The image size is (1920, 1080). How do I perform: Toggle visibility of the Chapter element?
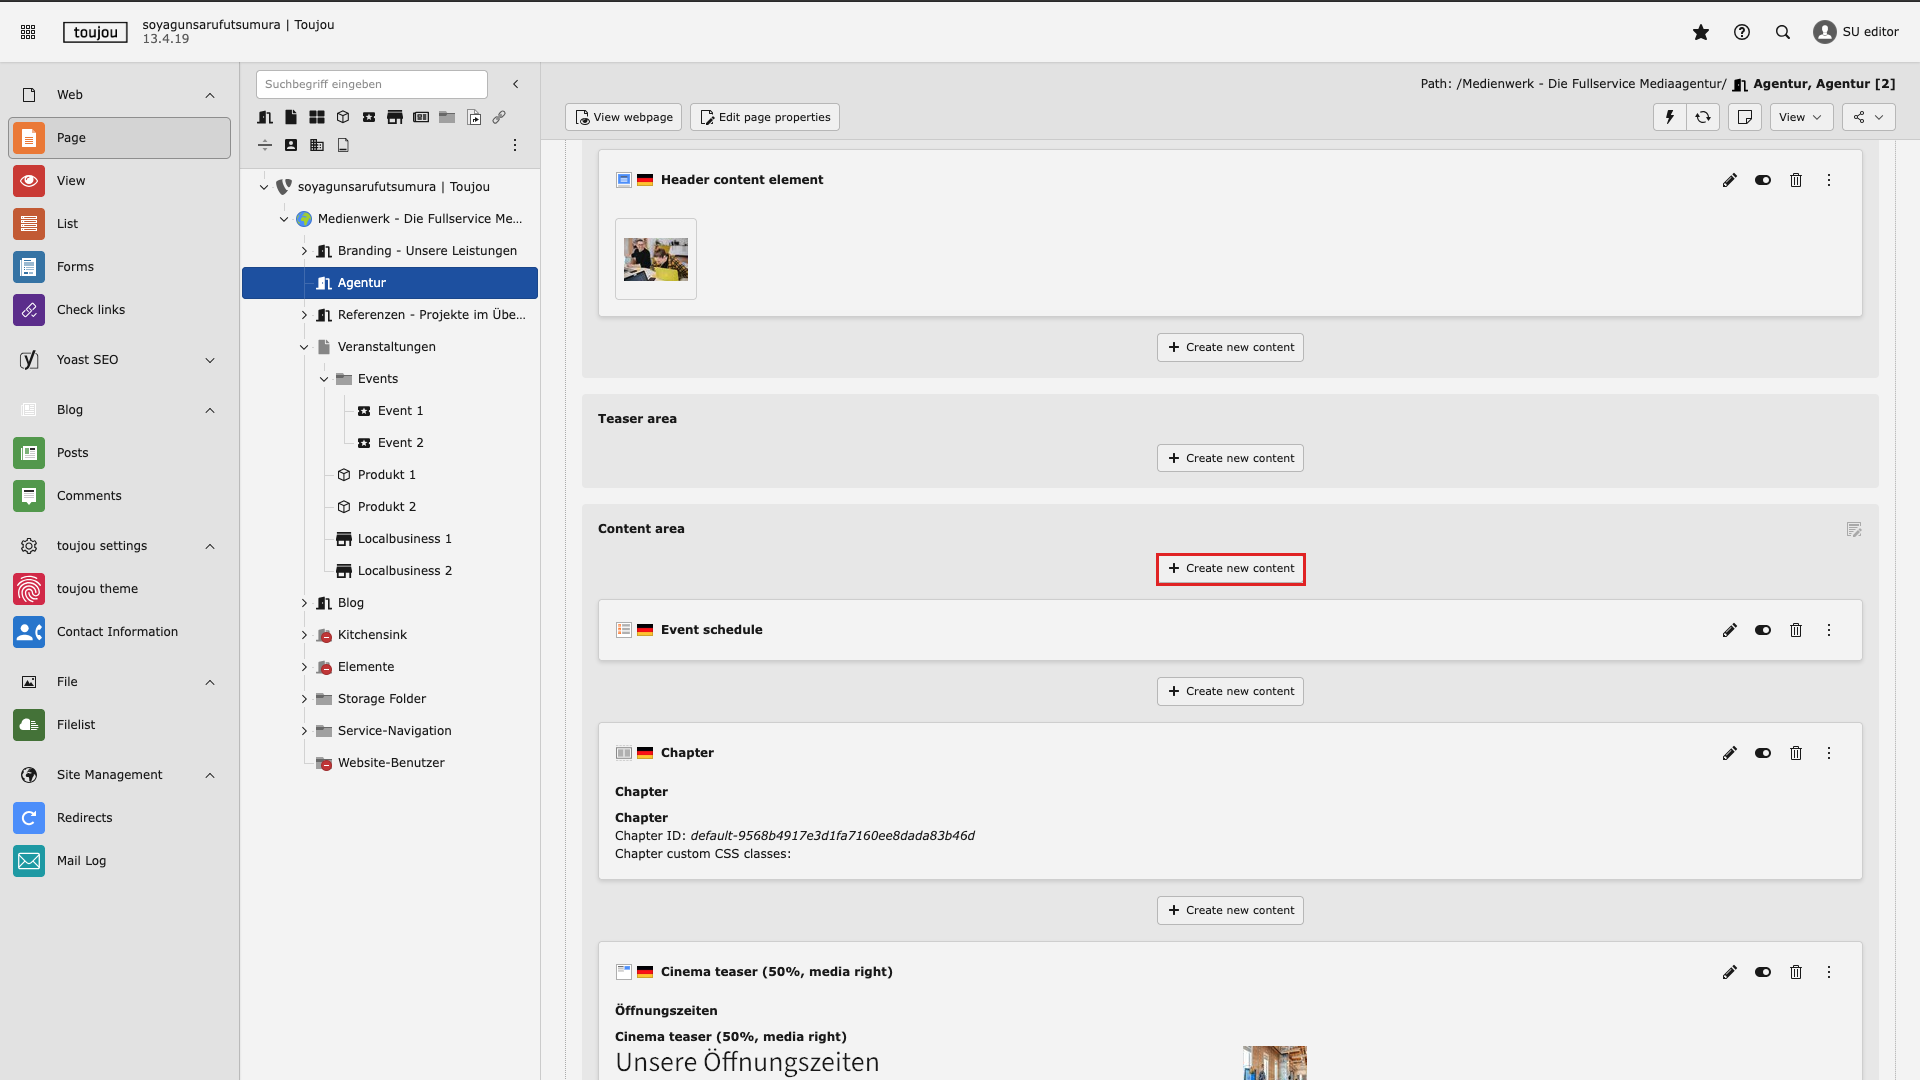click(1762, 753)
